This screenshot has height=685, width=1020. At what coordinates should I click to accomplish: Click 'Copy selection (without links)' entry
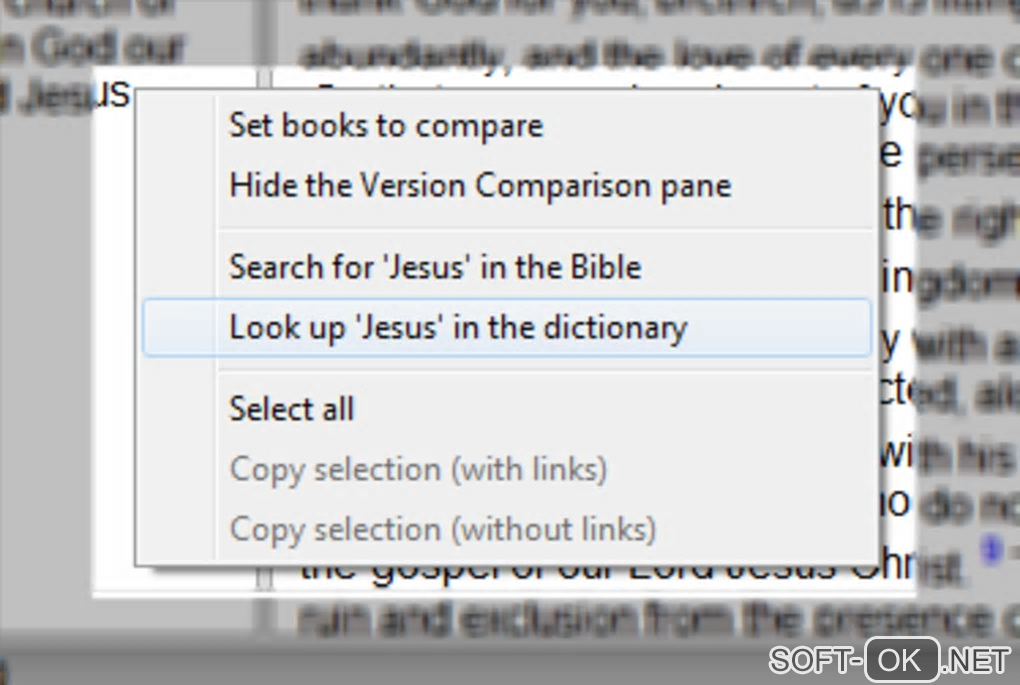tap(442, 529)
